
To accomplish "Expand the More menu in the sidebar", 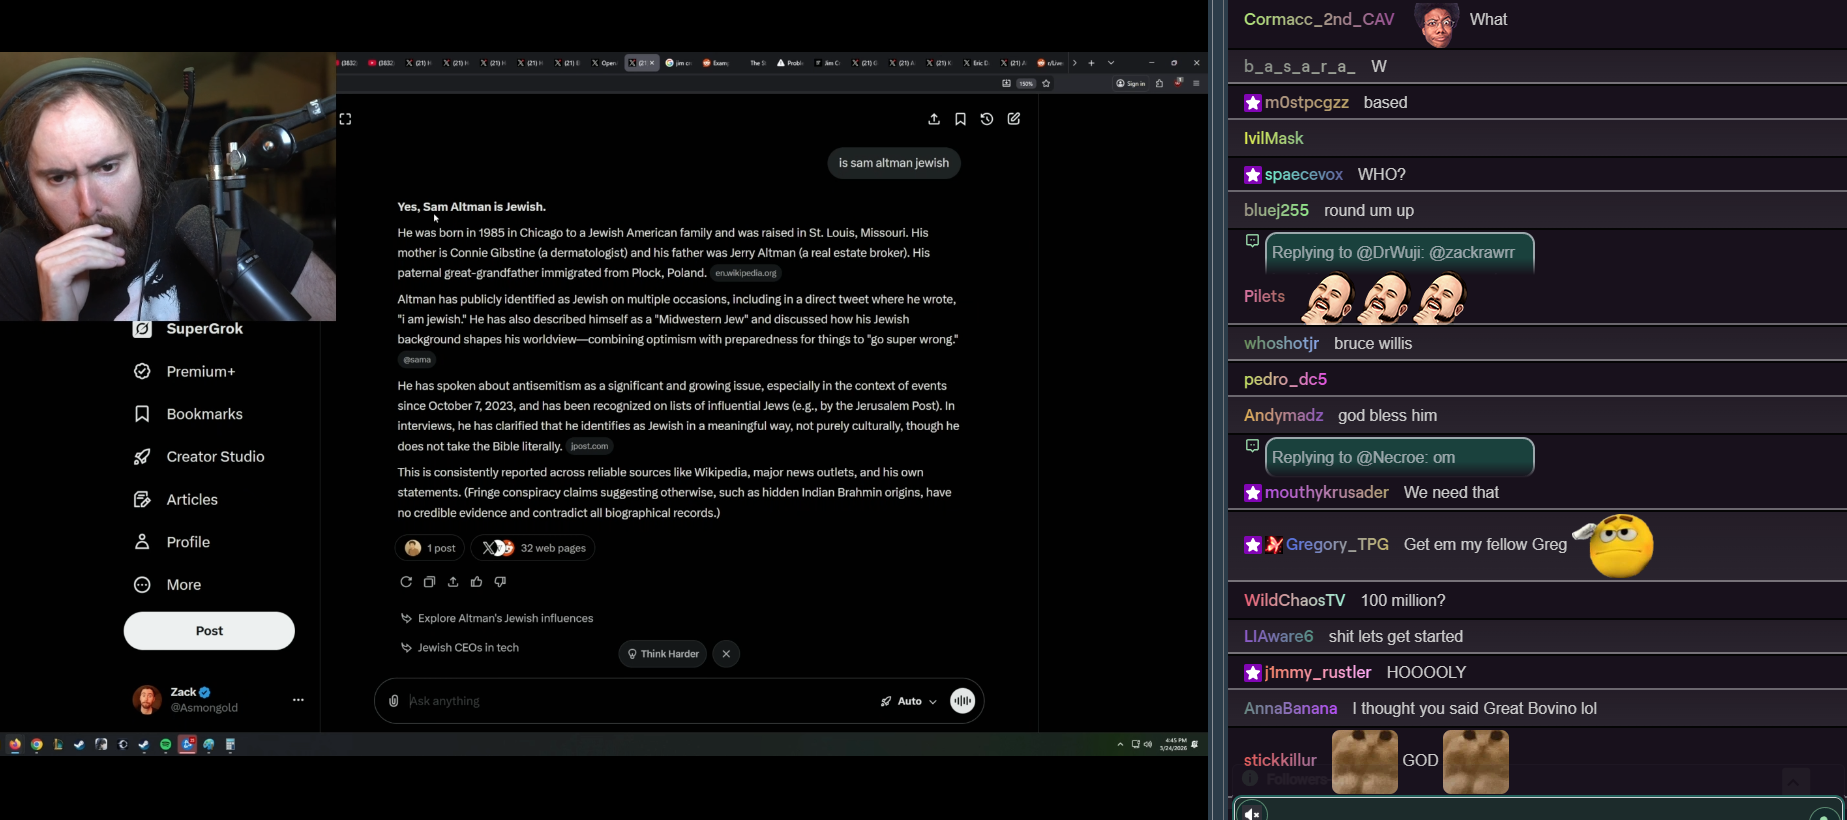I will pos(167,585).
